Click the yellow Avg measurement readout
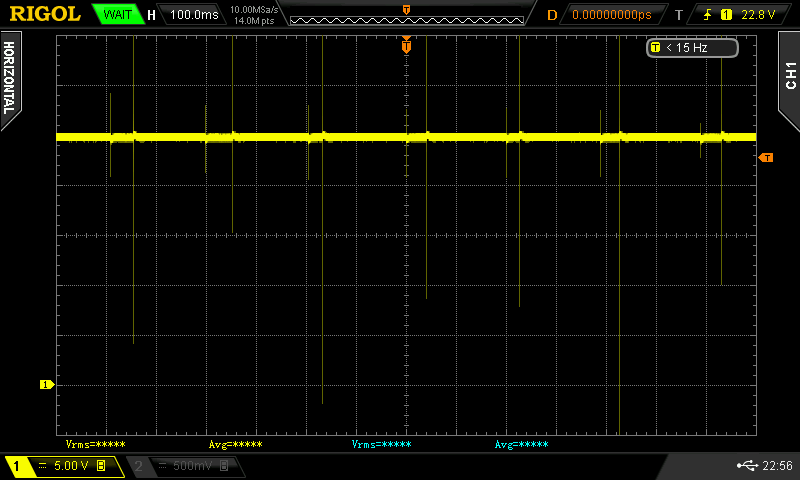Screen dimensions: 800x480 tap(235, 444)
